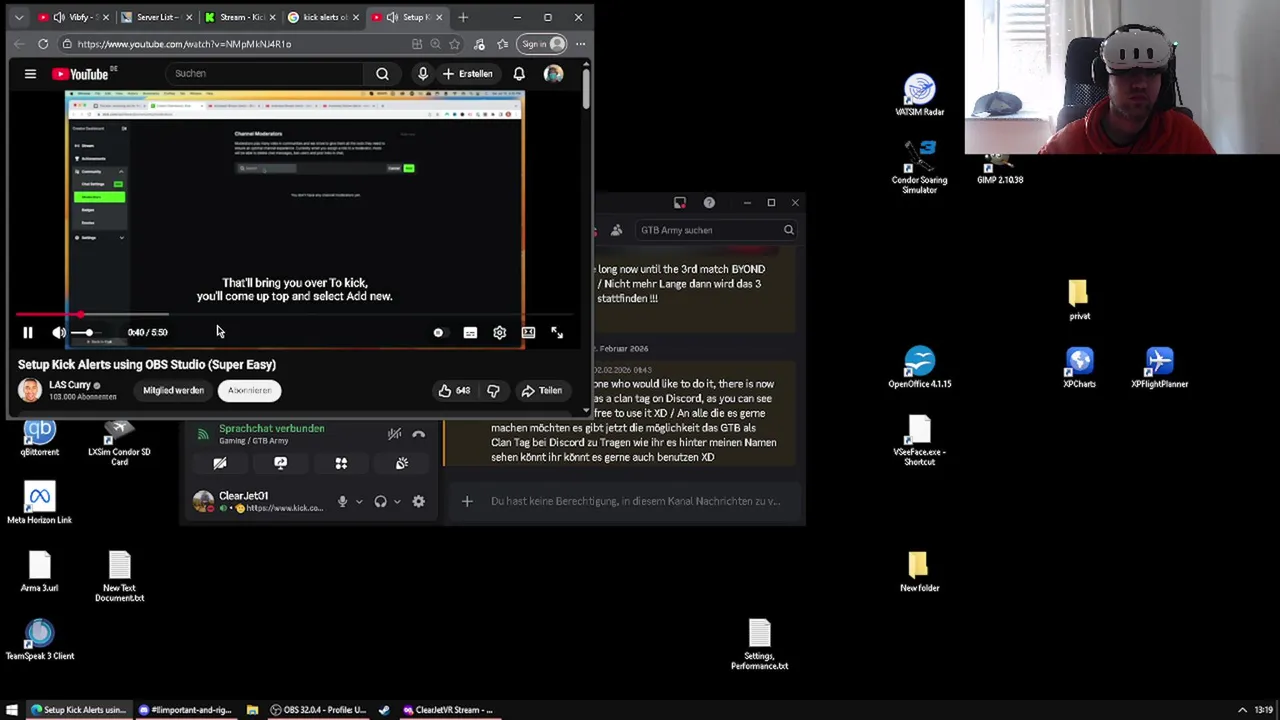Click the Discord attach plus button
The width and height of the screenshot is (1280, 720).
coord(467,501)
